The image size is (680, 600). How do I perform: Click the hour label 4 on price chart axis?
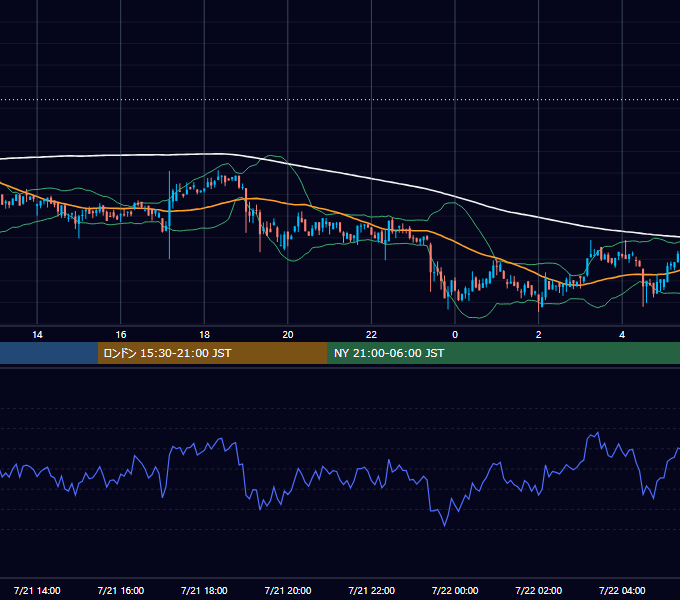point(622,335)
